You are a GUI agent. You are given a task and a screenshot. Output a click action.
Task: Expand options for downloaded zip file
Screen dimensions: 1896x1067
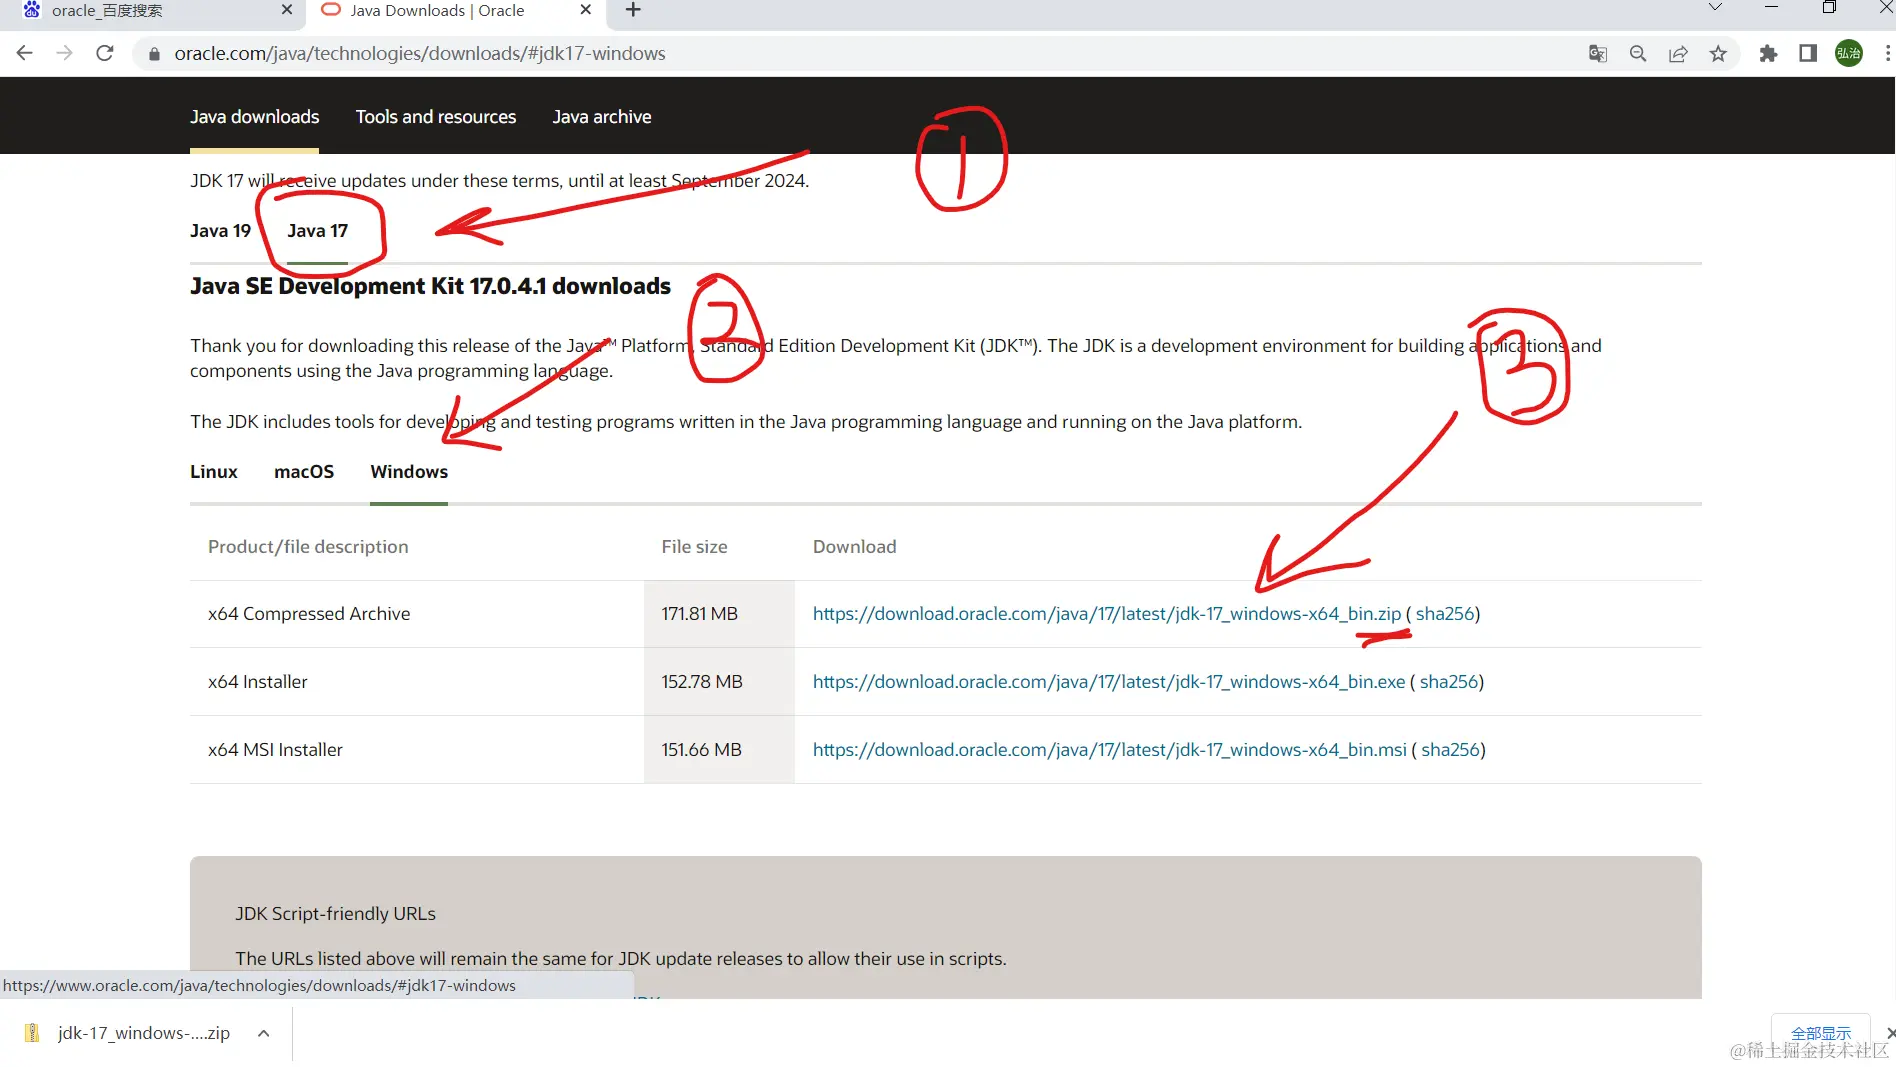click(263, 1033)
